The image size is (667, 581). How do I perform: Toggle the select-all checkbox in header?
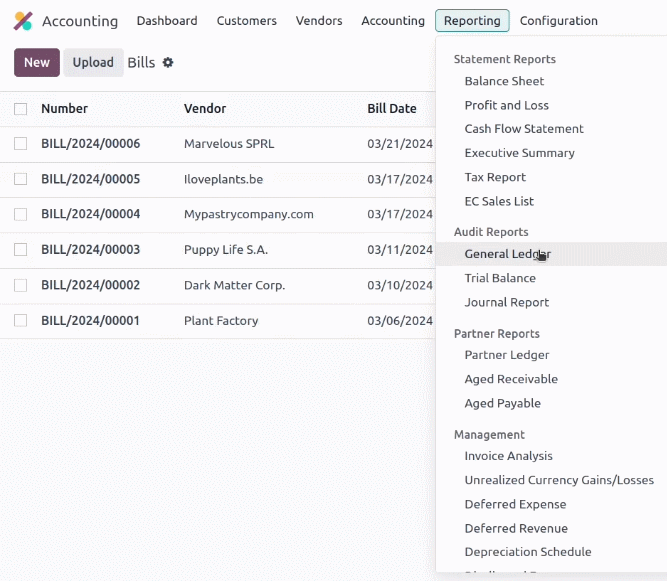pyautogui.click(x=20, y=109)
